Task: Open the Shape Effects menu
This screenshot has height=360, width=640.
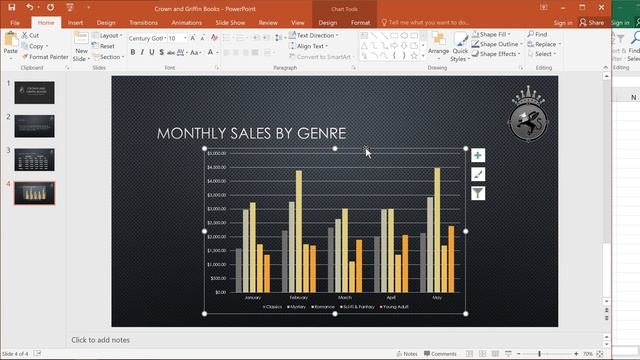Action: [x=496, y=54]
